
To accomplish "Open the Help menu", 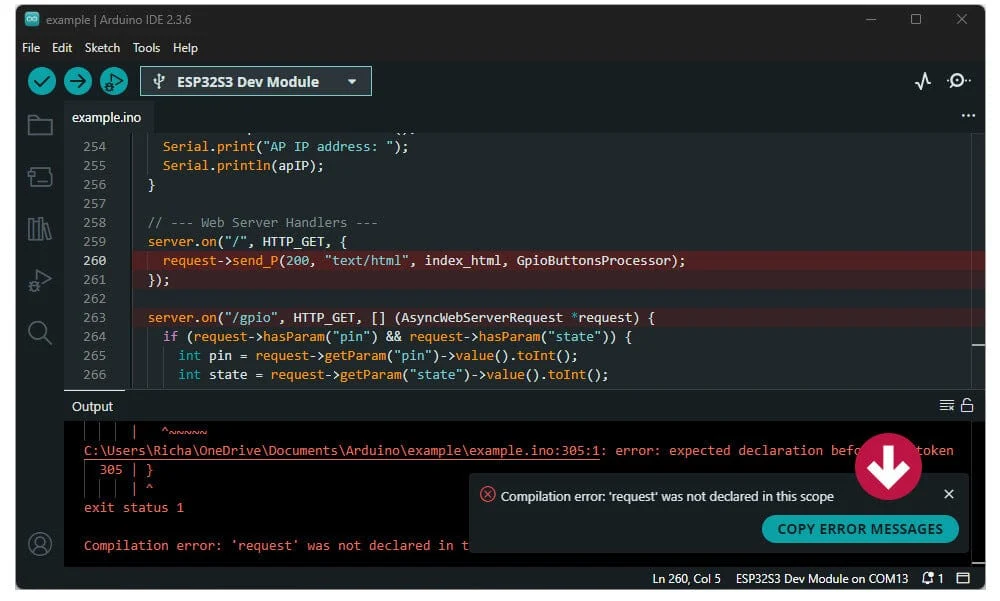I will point(185,48).
